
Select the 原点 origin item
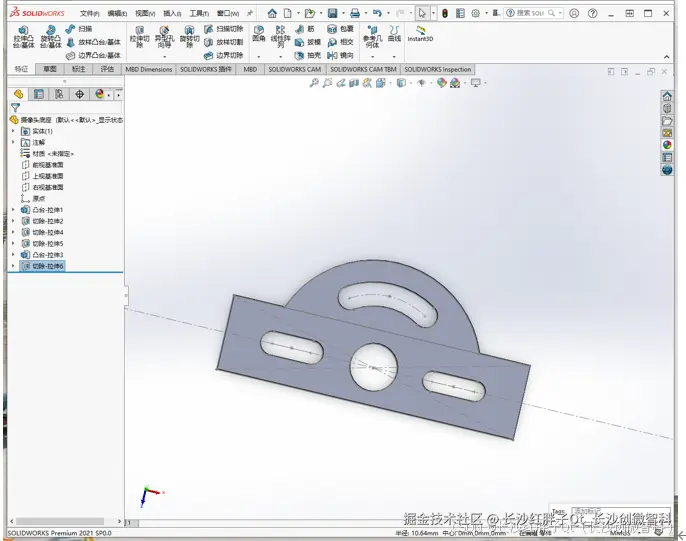(33, 199)
